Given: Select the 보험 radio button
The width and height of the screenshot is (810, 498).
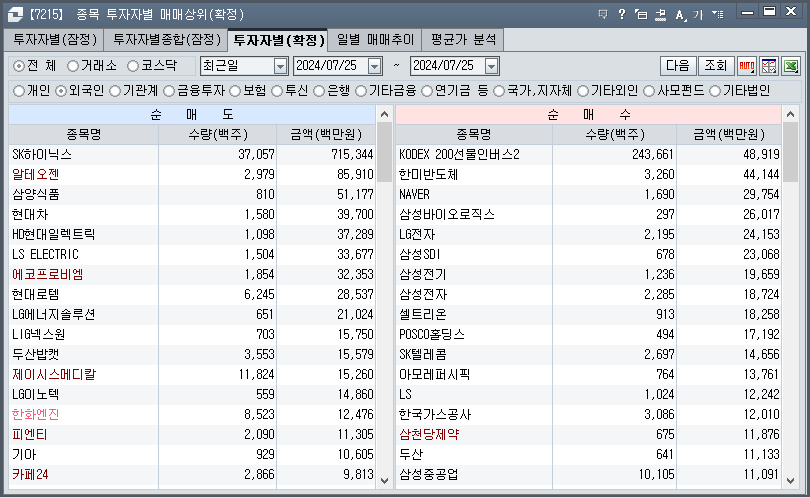Looking at the screenshot, I should [236, 91].
